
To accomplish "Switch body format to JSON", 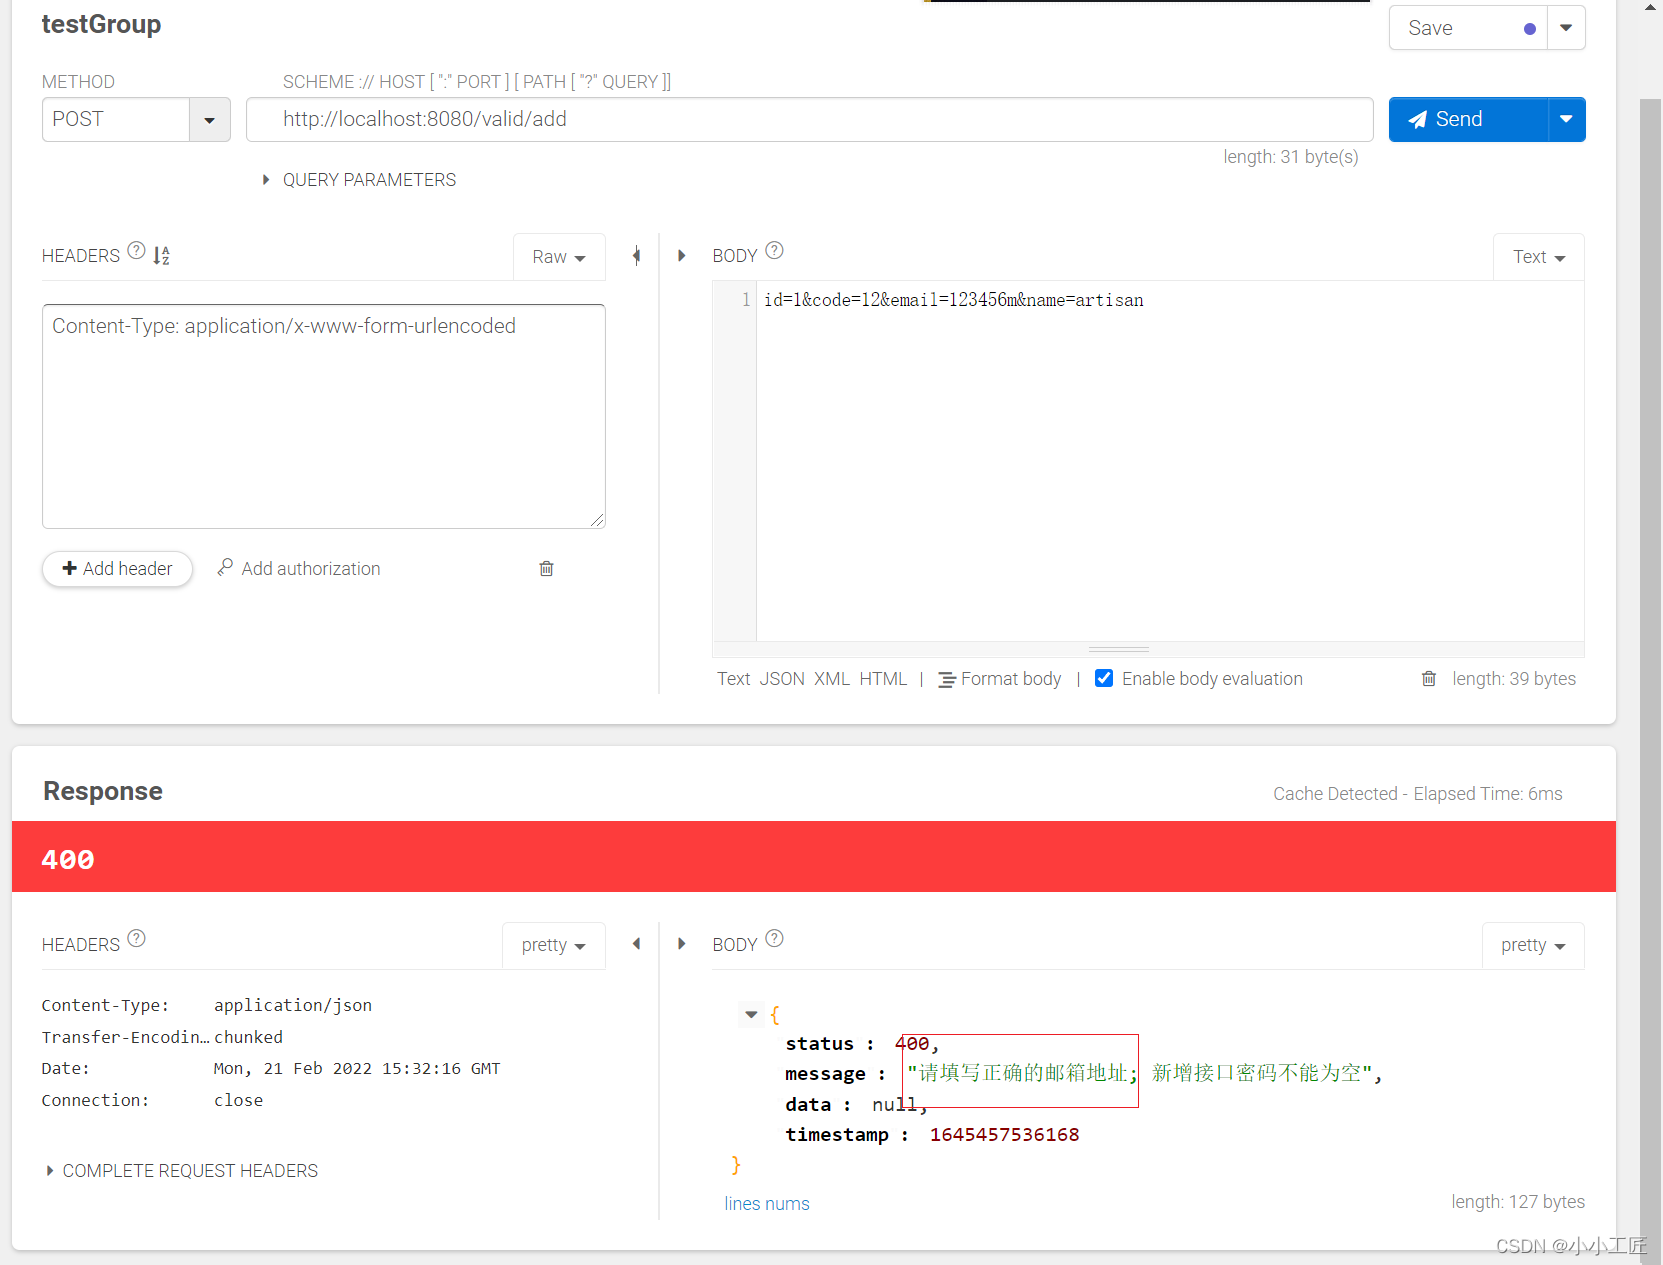I will [781, 679].
